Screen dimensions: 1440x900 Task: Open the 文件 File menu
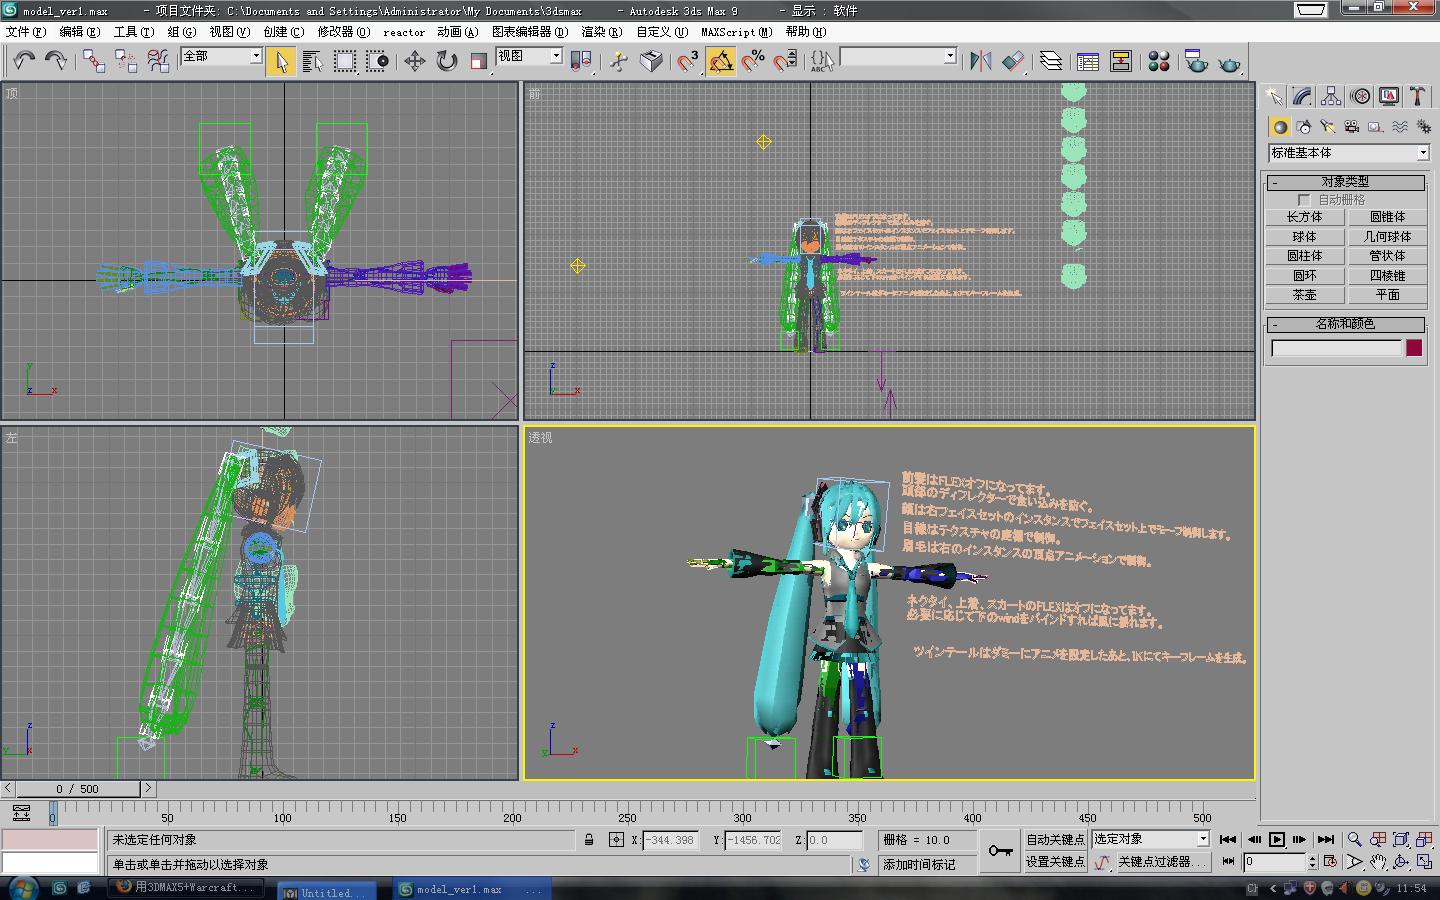26,32
